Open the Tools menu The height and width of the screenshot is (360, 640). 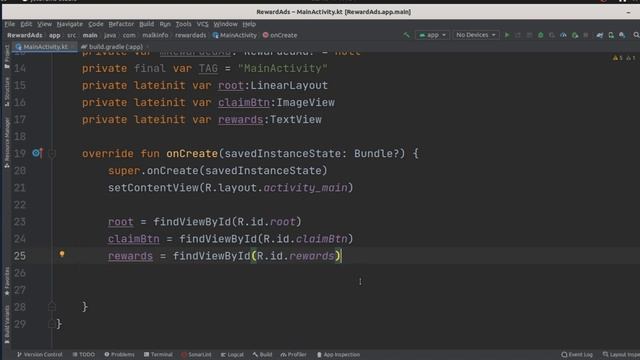183,24
